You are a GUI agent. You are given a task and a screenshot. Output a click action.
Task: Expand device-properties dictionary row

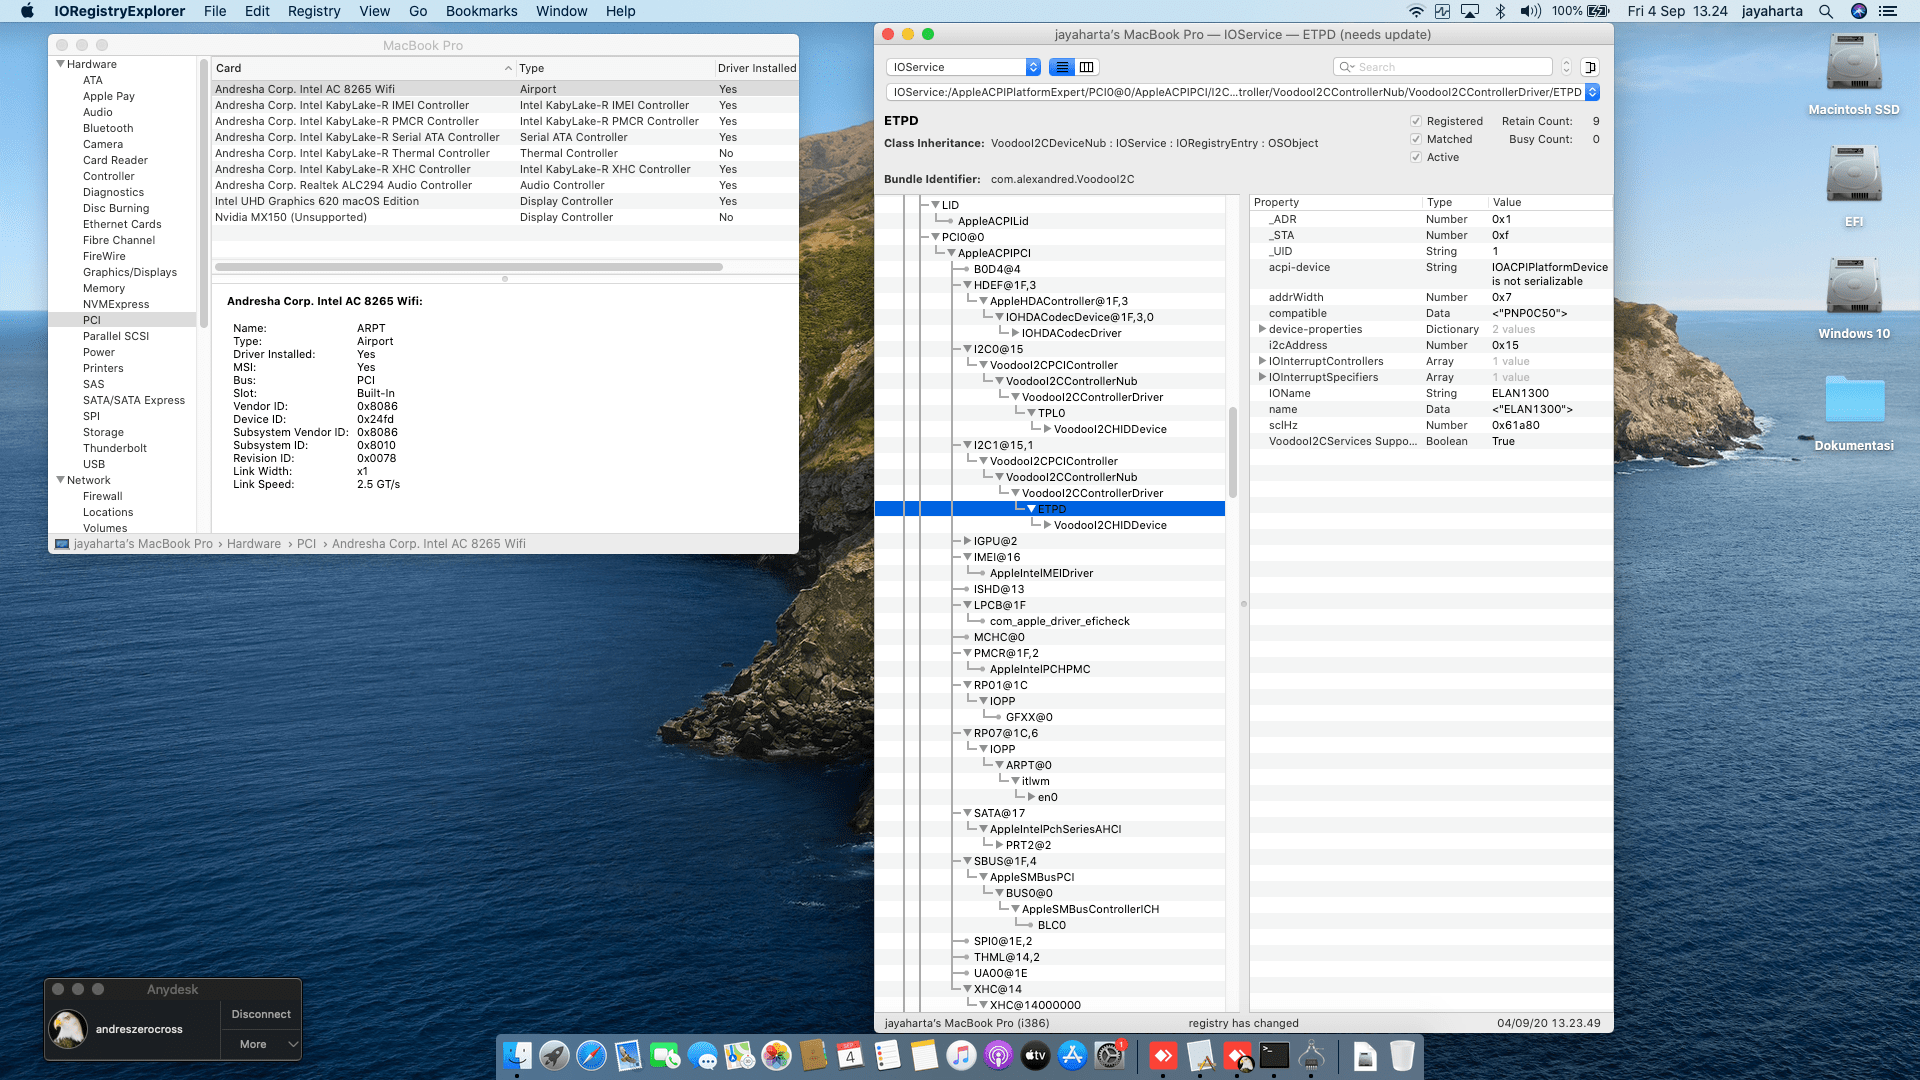(1262, 329)
